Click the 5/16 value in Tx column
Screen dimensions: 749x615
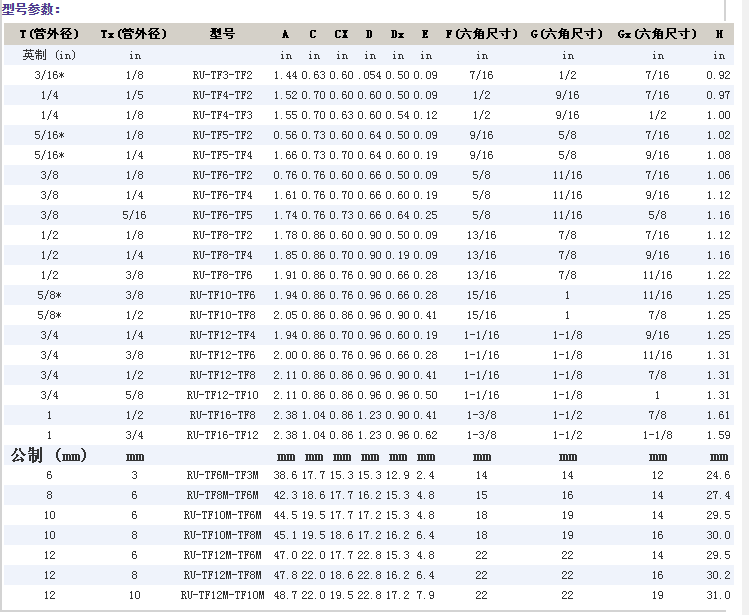134,216
